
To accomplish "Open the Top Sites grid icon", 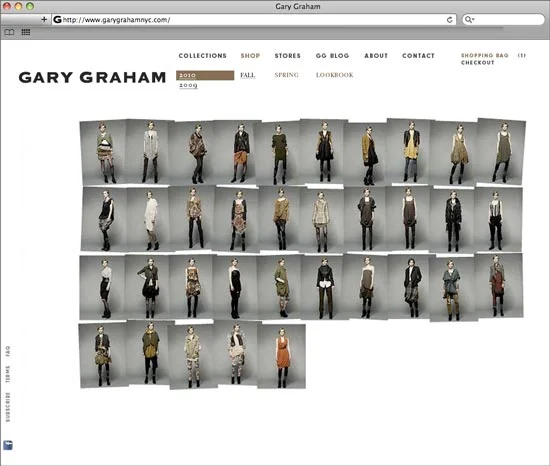I will pyautogui.click(x=26, y=32).
